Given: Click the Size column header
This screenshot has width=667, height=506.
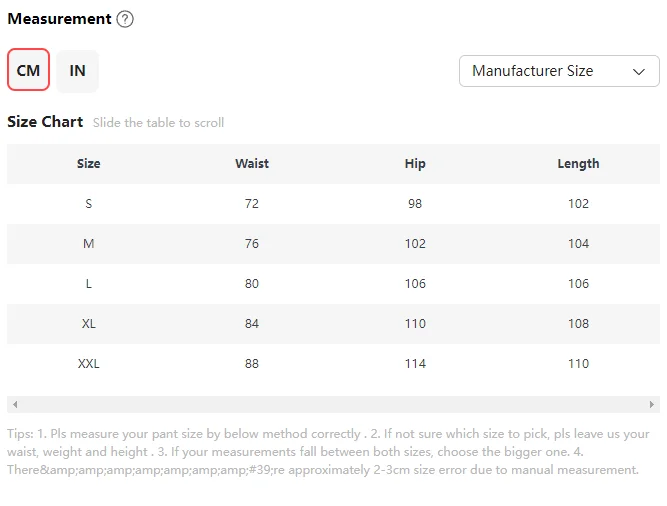Looking at the screenshot, I should coord(88,164).
